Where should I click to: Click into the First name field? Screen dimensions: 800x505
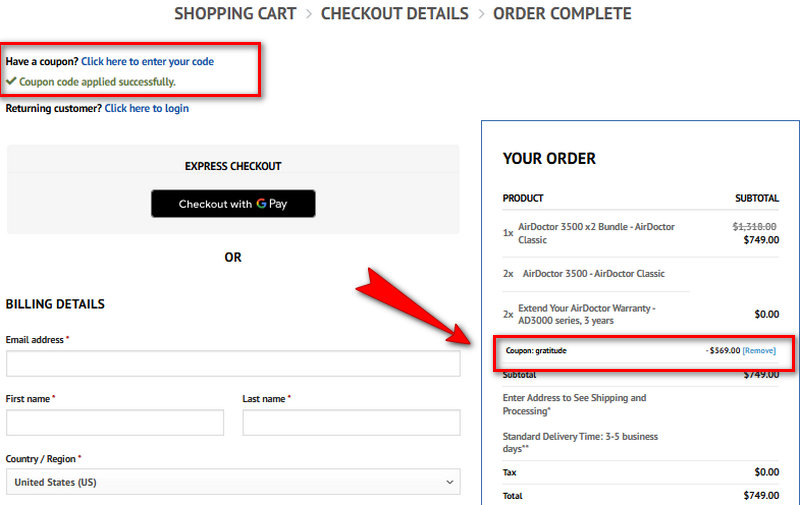[x=115, y=422]
